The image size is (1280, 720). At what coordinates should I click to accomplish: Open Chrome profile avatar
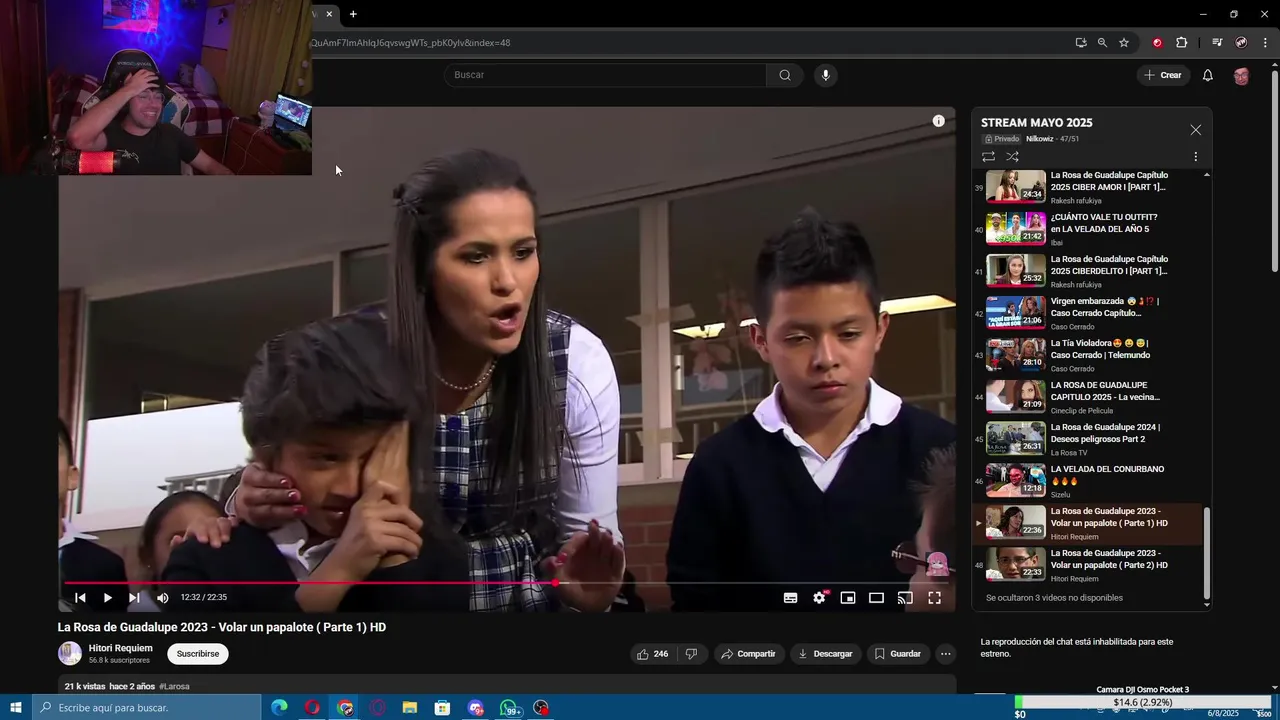[x=1241, y=43]
